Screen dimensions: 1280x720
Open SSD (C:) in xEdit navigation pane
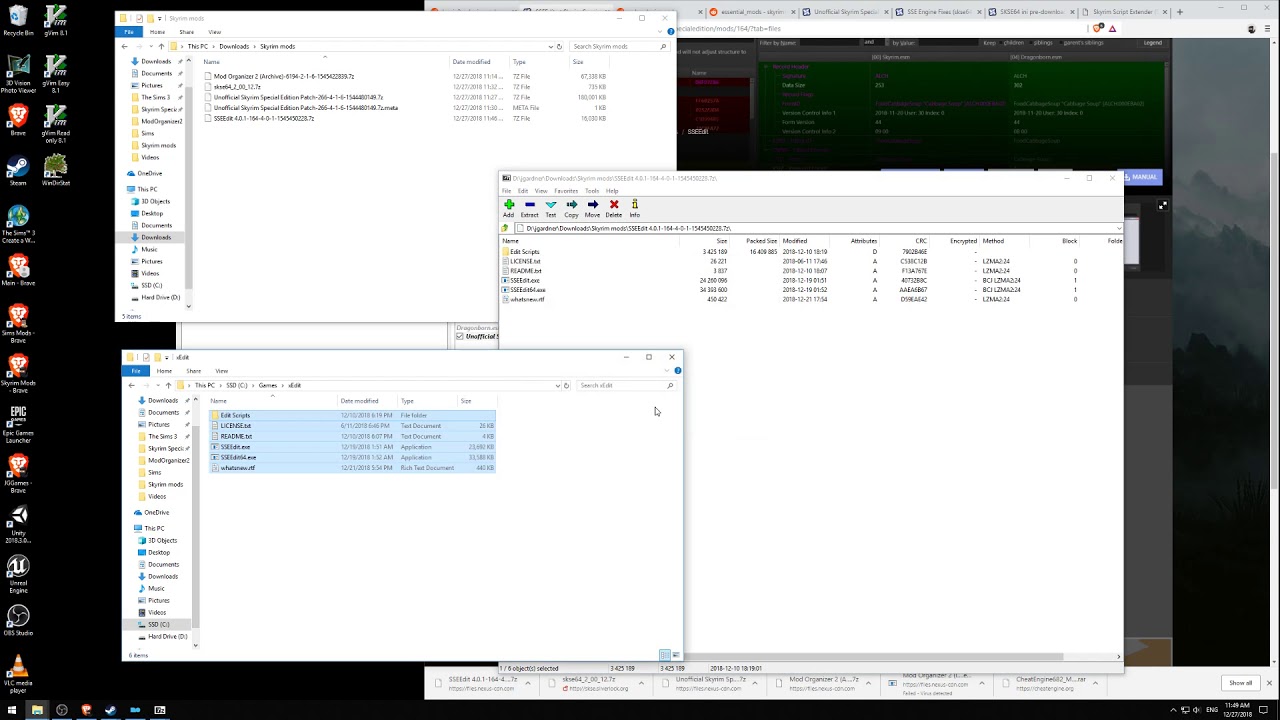(158, 624)
